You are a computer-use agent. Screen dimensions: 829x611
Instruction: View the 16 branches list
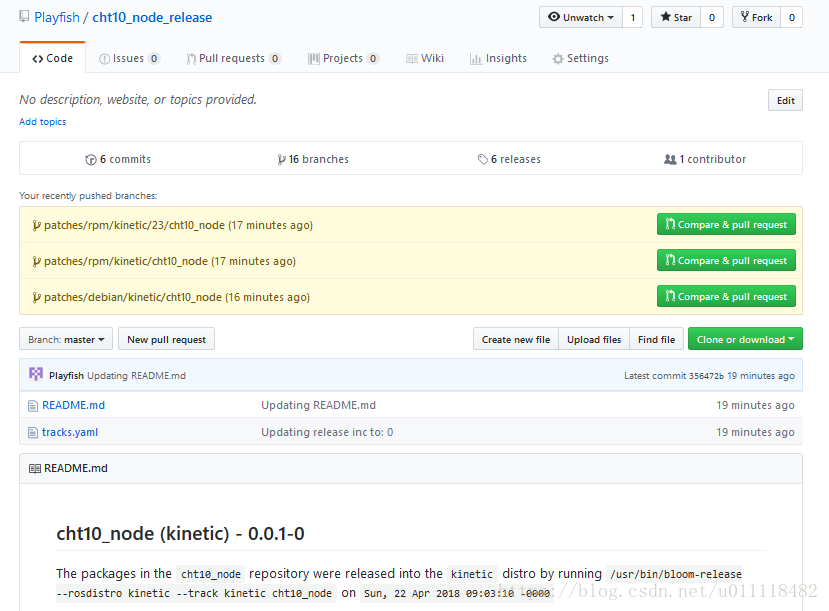click(x=313, y=159)
